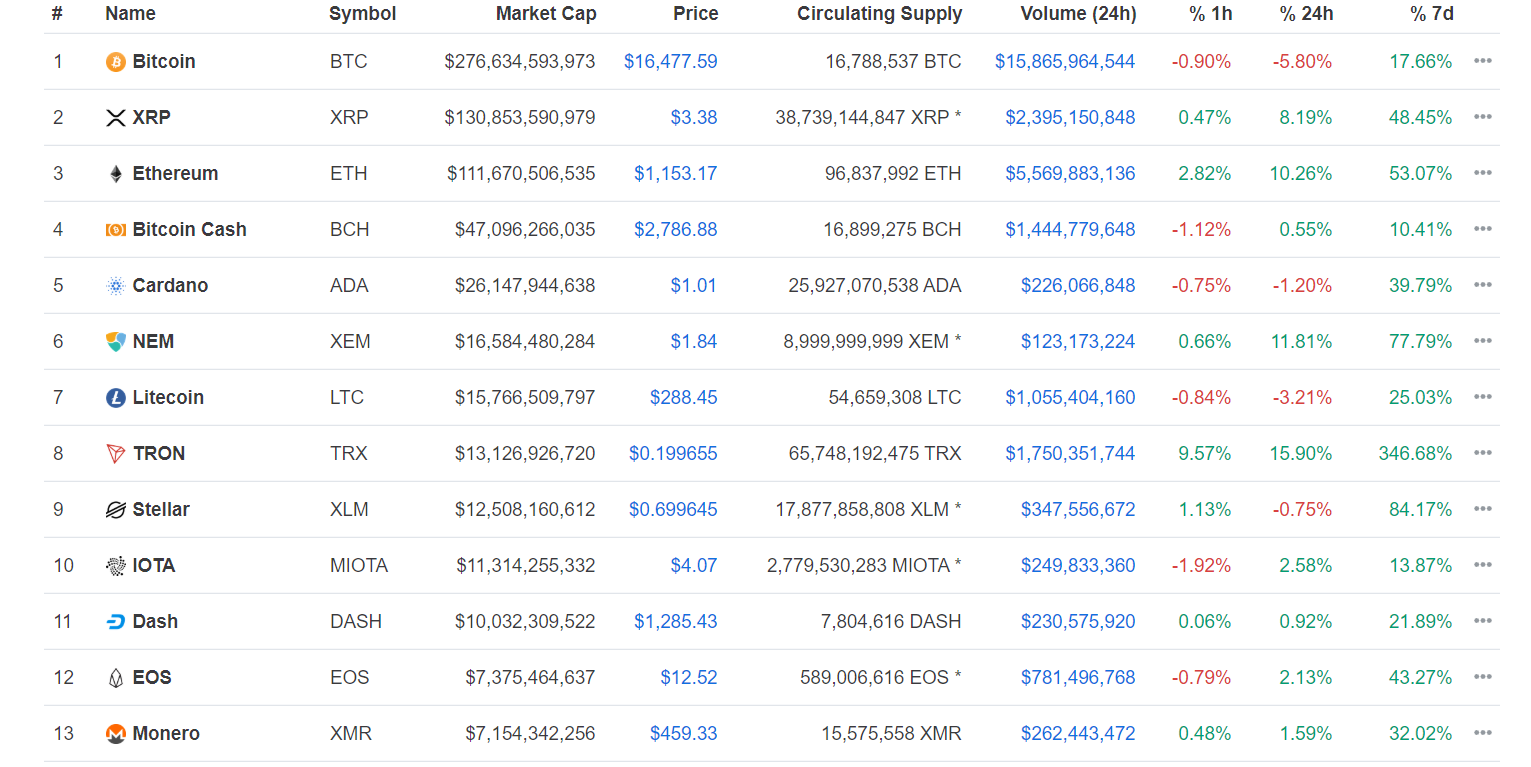This screenshot has width=1531, height=767.
Task: Sort by the Volume (24h) column header
Action: [x=1078, y=14]
